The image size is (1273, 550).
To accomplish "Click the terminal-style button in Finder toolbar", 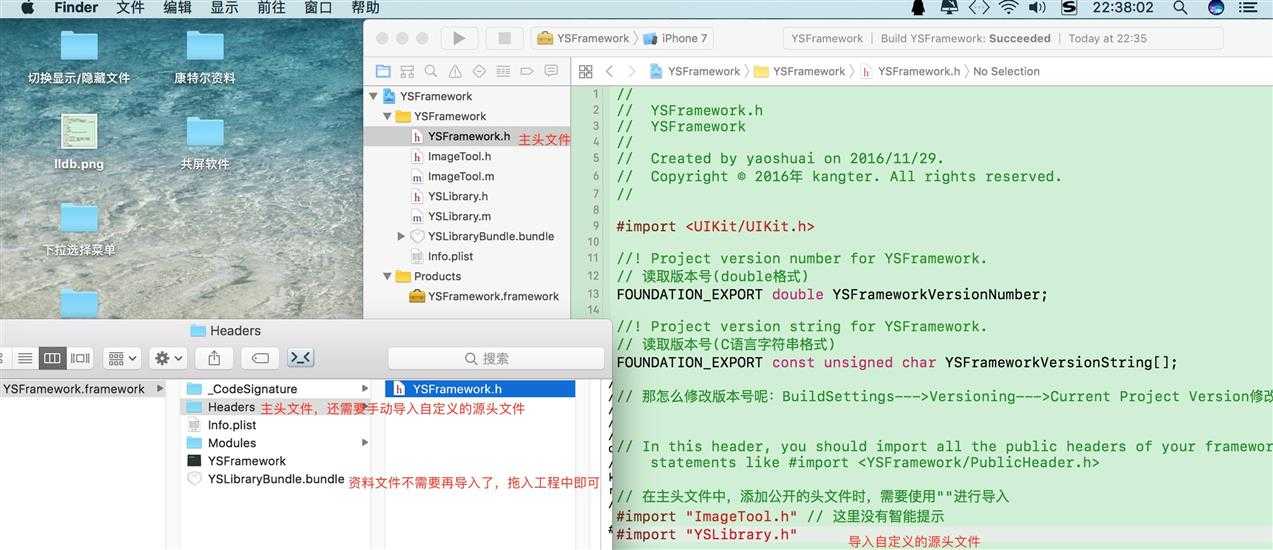I will [301, 358].
